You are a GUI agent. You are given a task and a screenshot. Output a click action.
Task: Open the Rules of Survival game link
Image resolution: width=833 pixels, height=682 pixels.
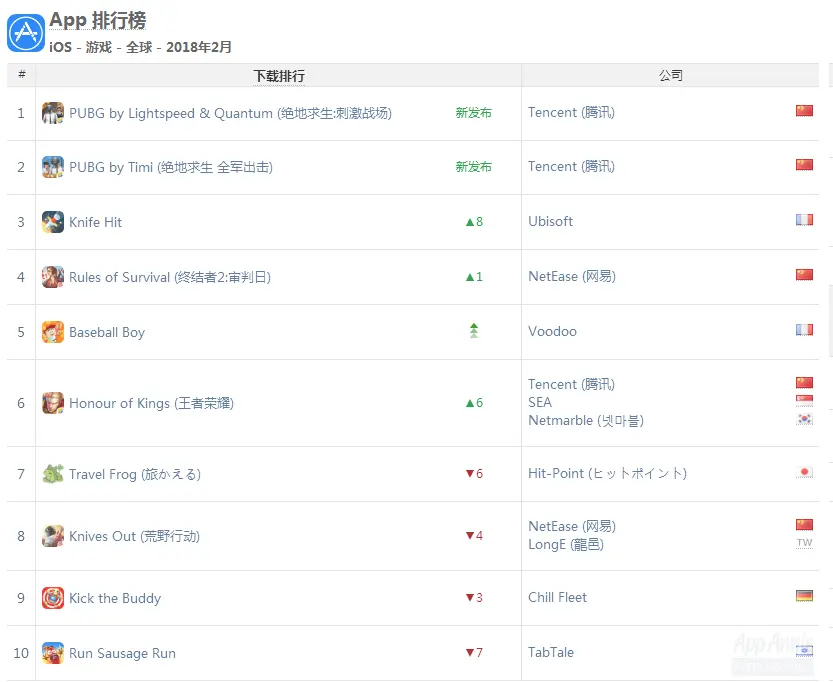[170, 277]
